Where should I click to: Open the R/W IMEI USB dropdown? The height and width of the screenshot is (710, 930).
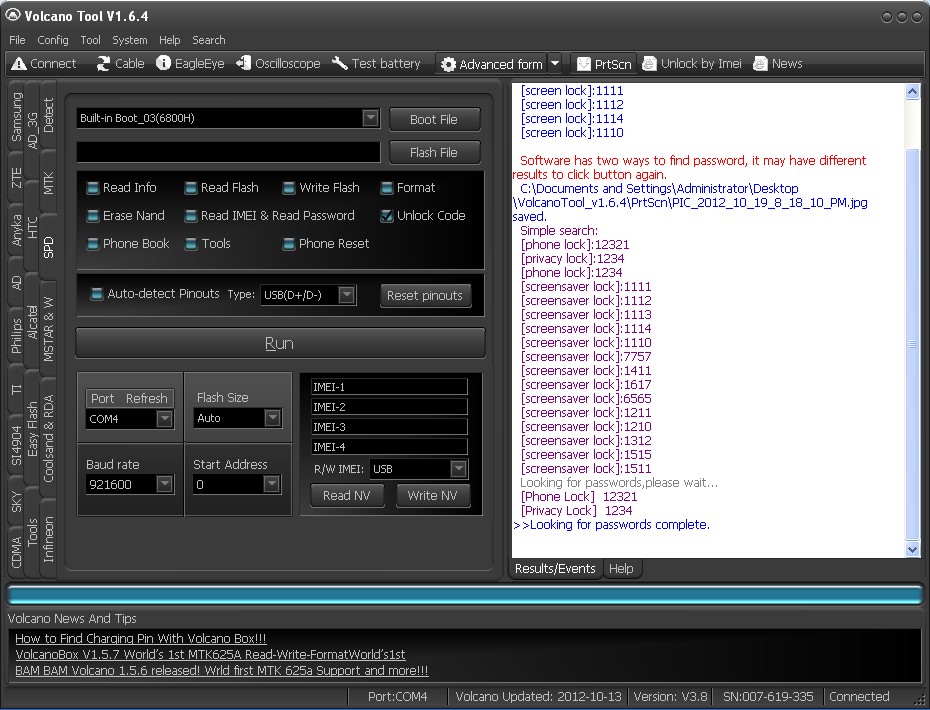pyautogui.click(x=458, y=469)
